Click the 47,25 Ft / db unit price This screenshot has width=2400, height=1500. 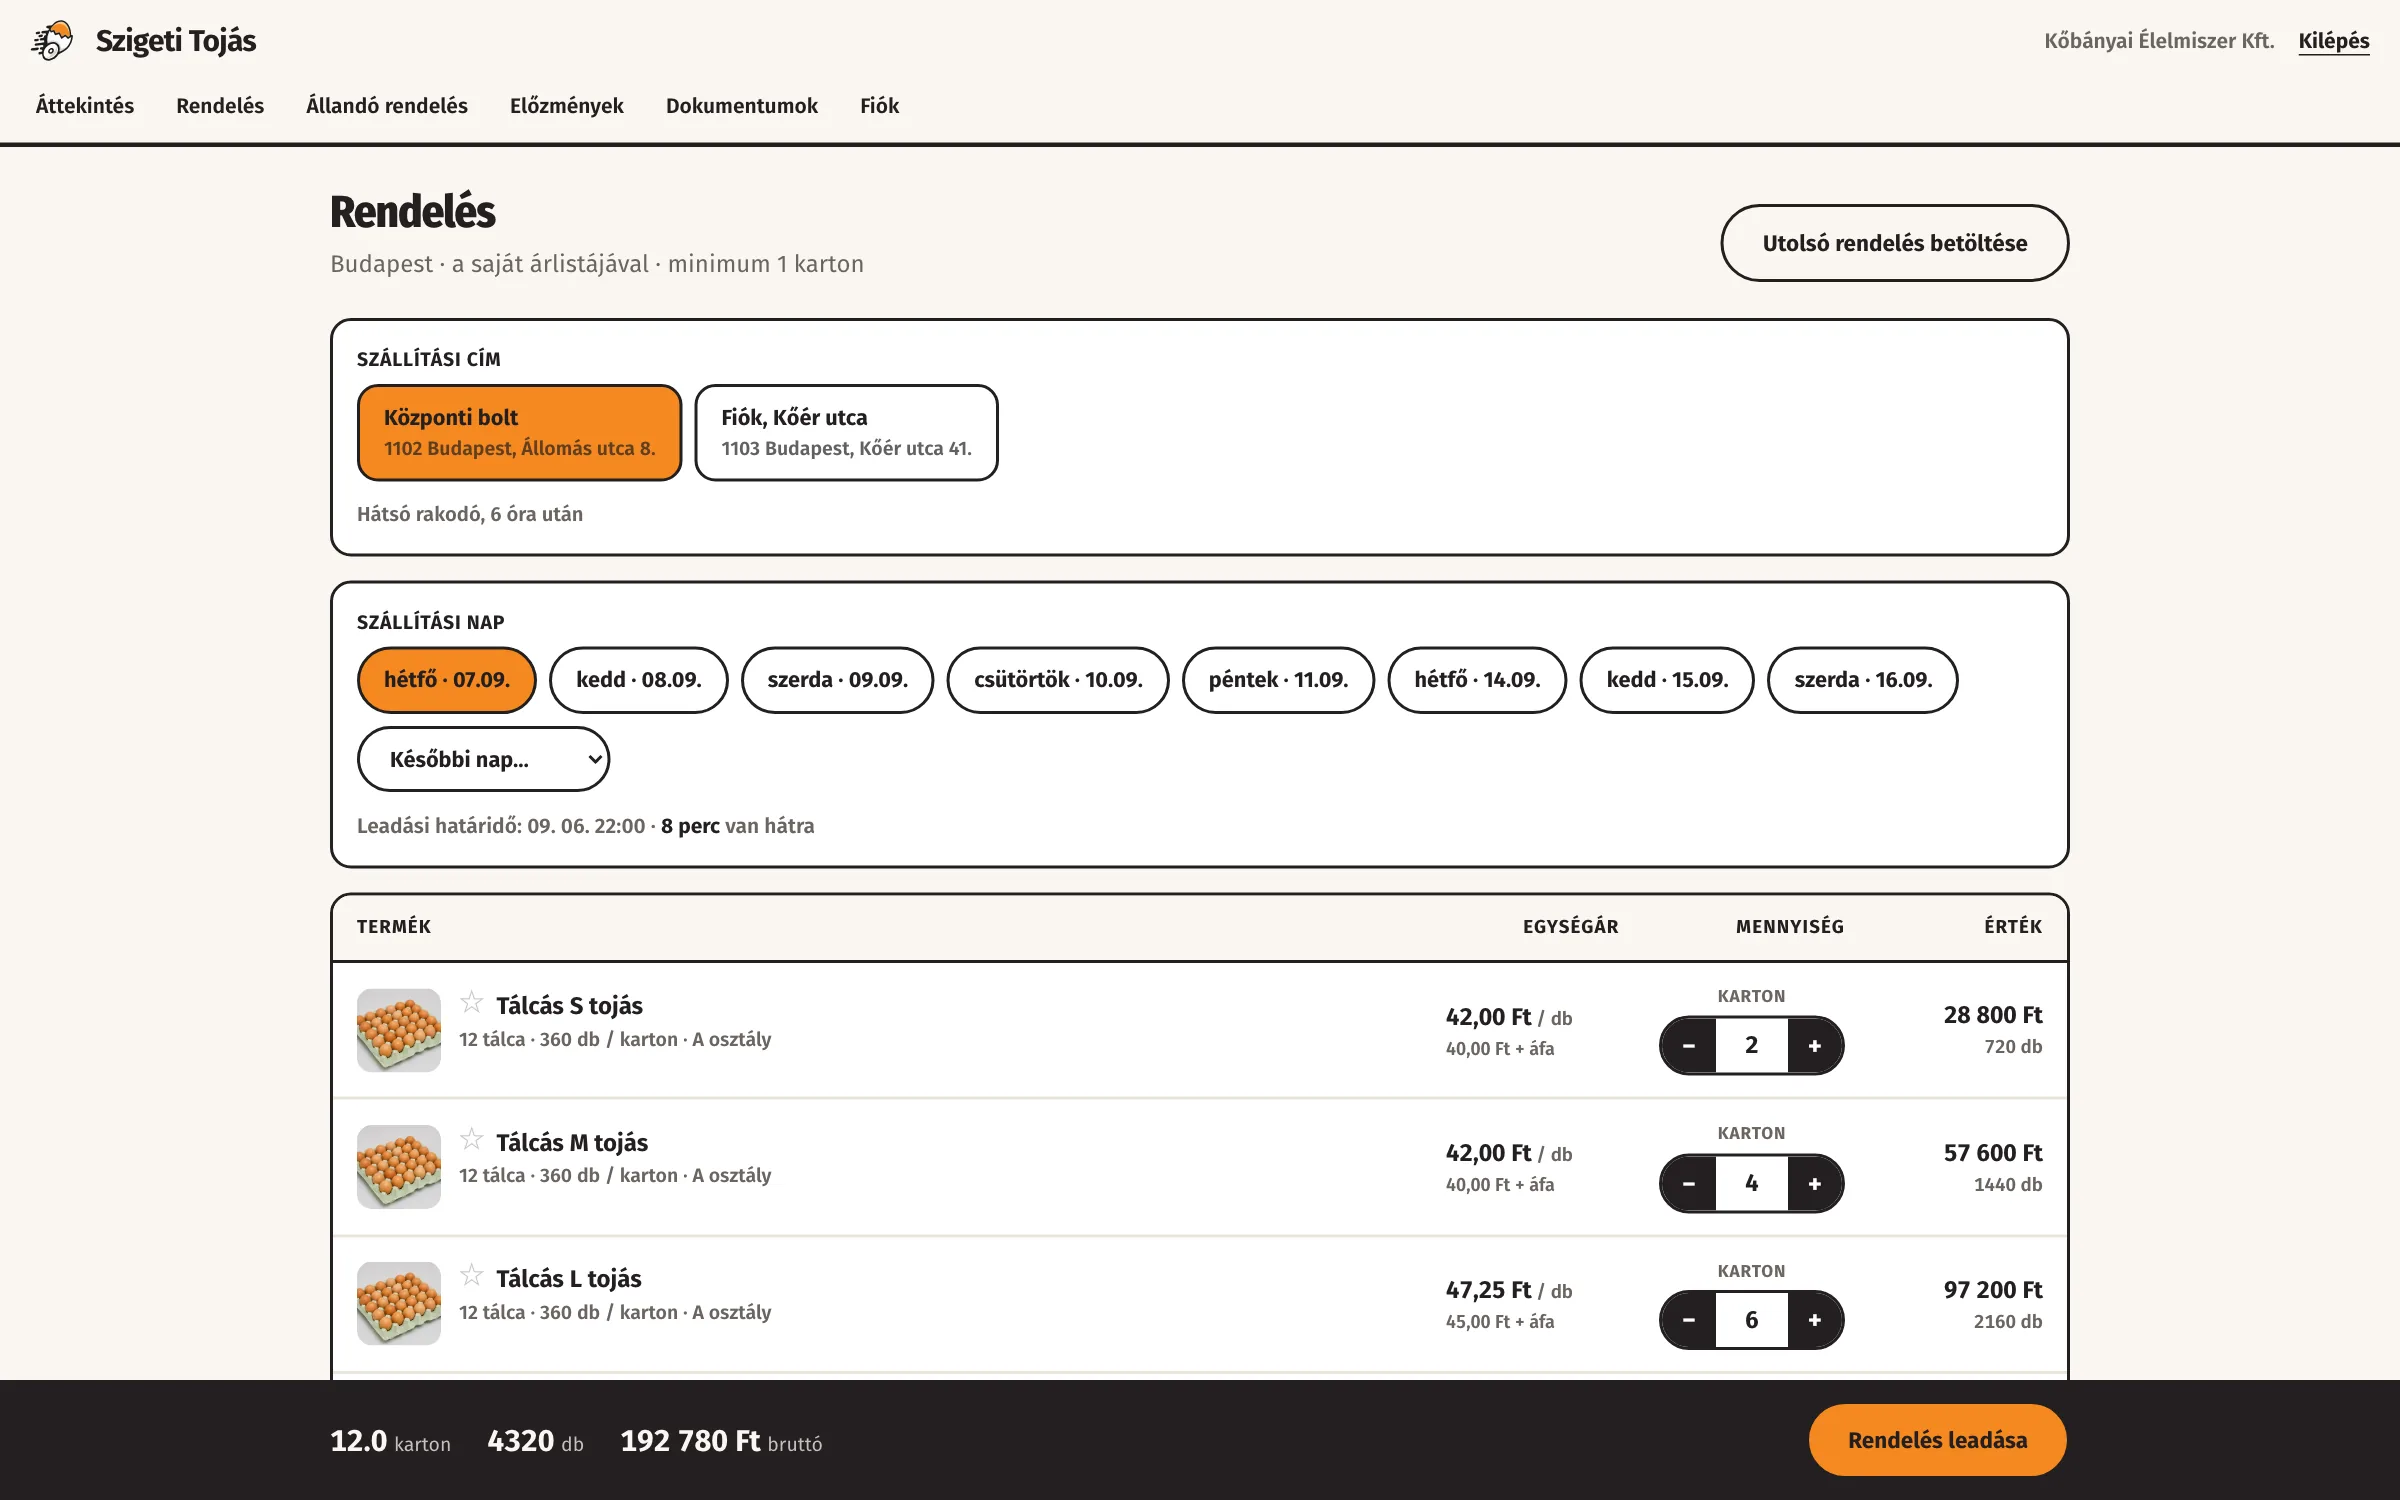1509,1290
